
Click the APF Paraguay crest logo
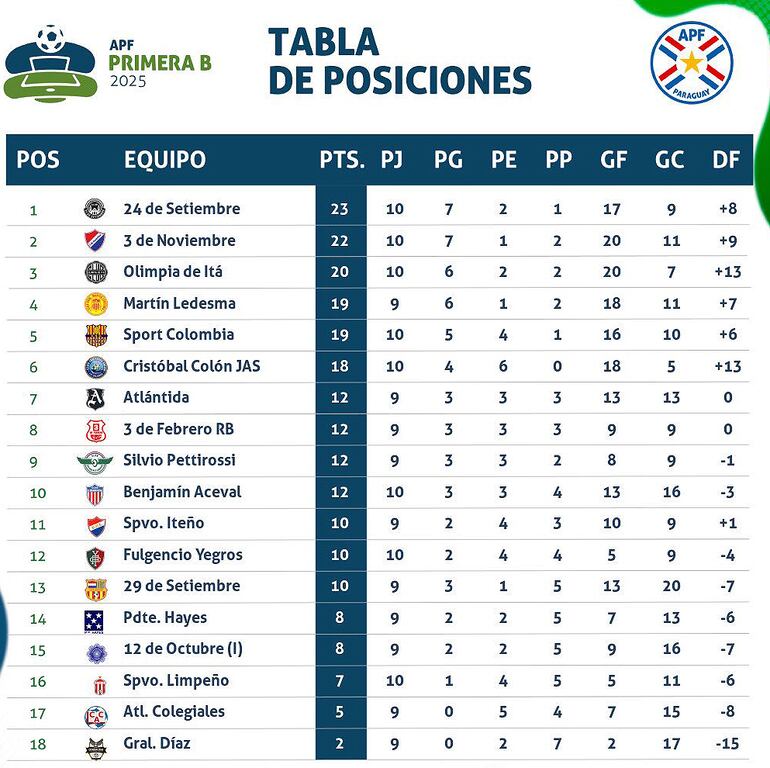pos(691,61)
